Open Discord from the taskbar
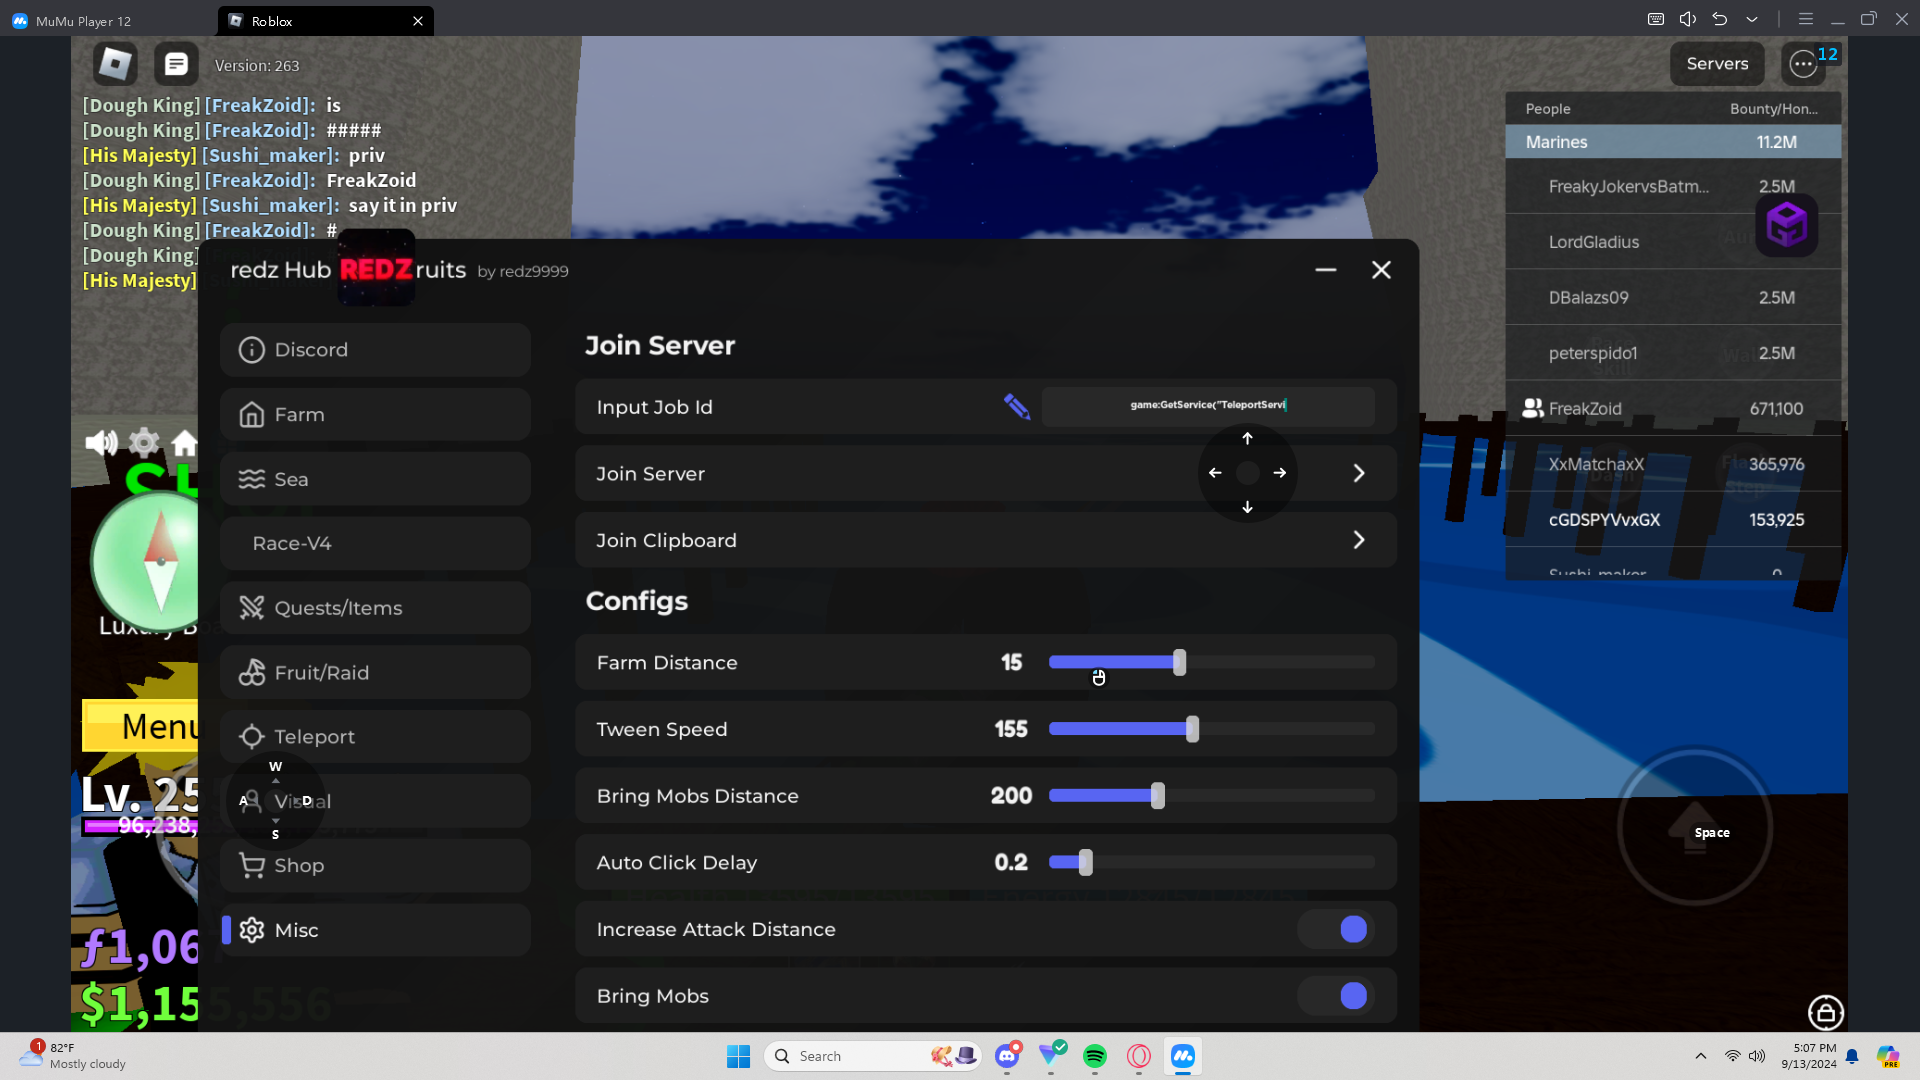This screenshot has height=1080, width=1920. coord(1007,1056)
